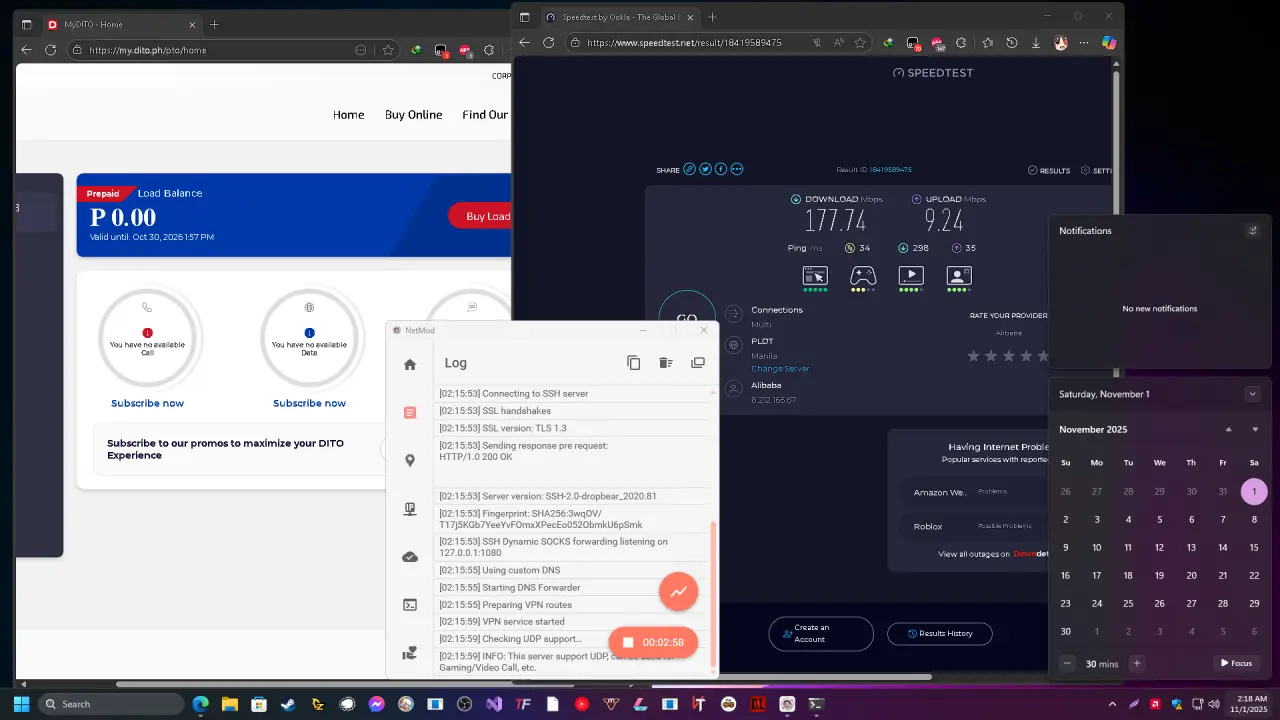Open the Buy Online menu on DITO site
Image resolution: width=1280 pixels, height=720 pixels.
click(413, 115)
